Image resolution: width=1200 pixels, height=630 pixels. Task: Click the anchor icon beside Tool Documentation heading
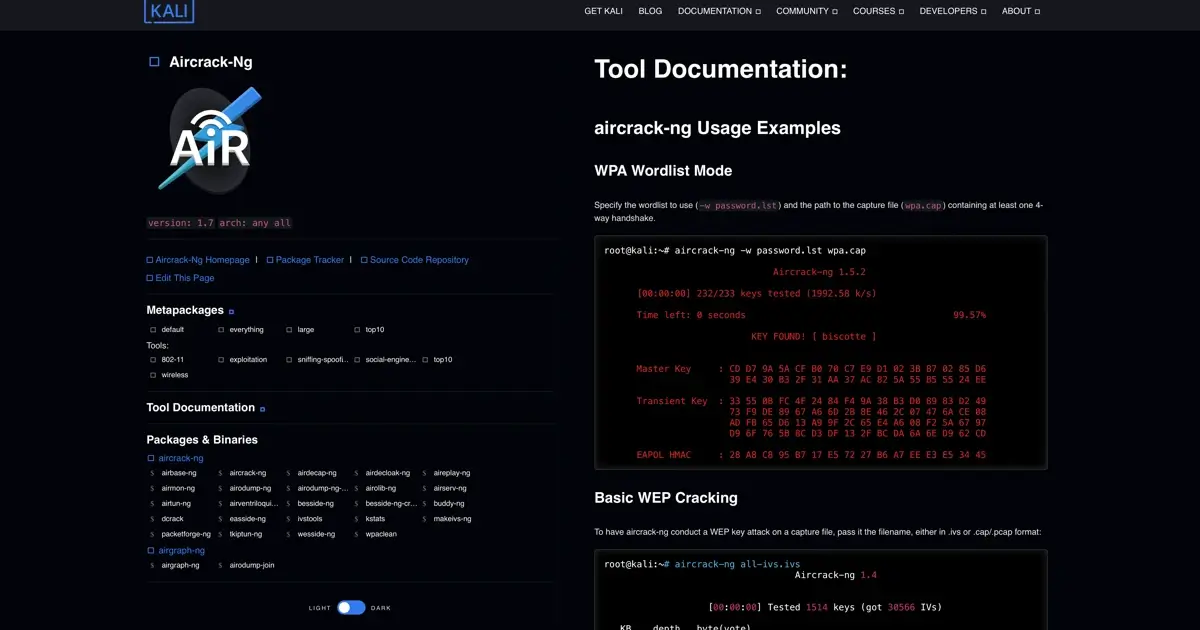263,409
